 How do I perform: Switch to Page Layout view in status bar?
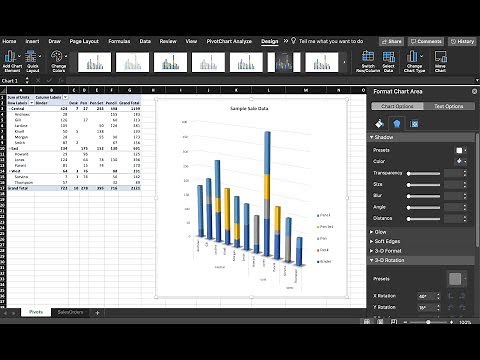(x=380, y=322)
